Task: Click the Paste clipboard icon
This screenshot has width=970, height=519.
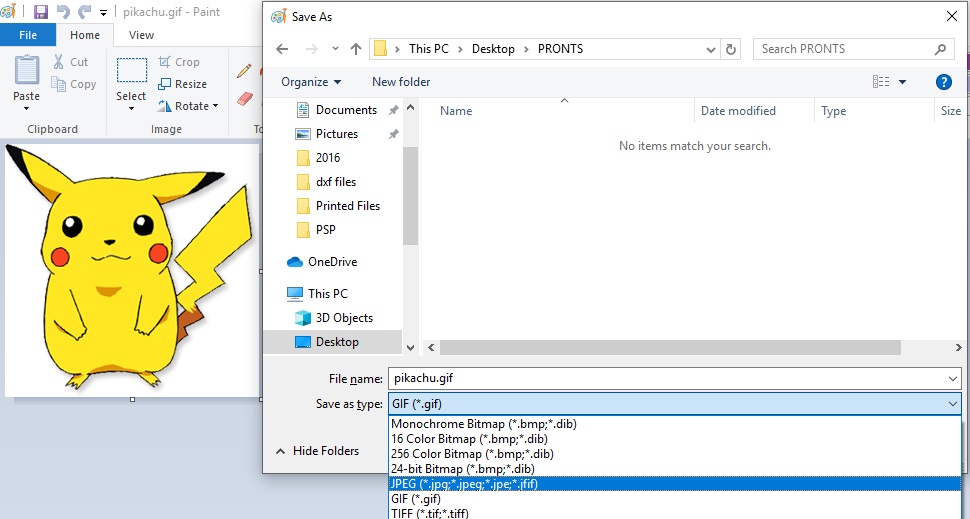Action: [x=27, y=71]
